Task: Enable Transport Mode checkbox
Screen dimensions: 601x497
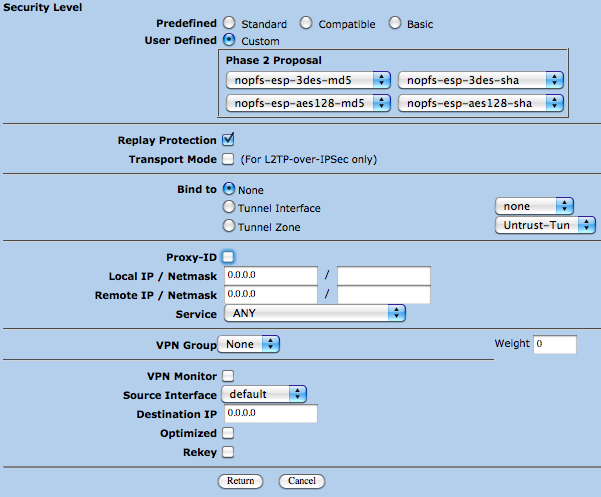Action: (228, 159)
